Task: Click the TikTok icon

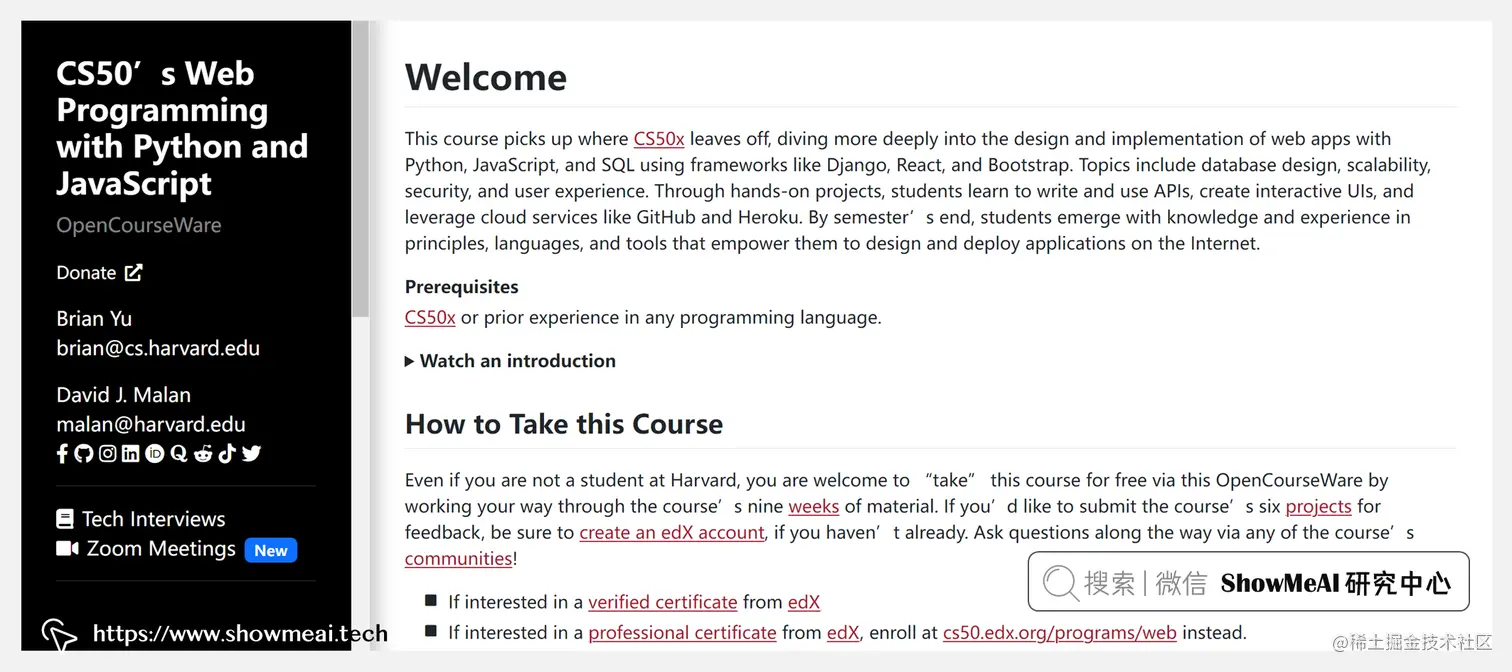Action: tap(227, 453)
